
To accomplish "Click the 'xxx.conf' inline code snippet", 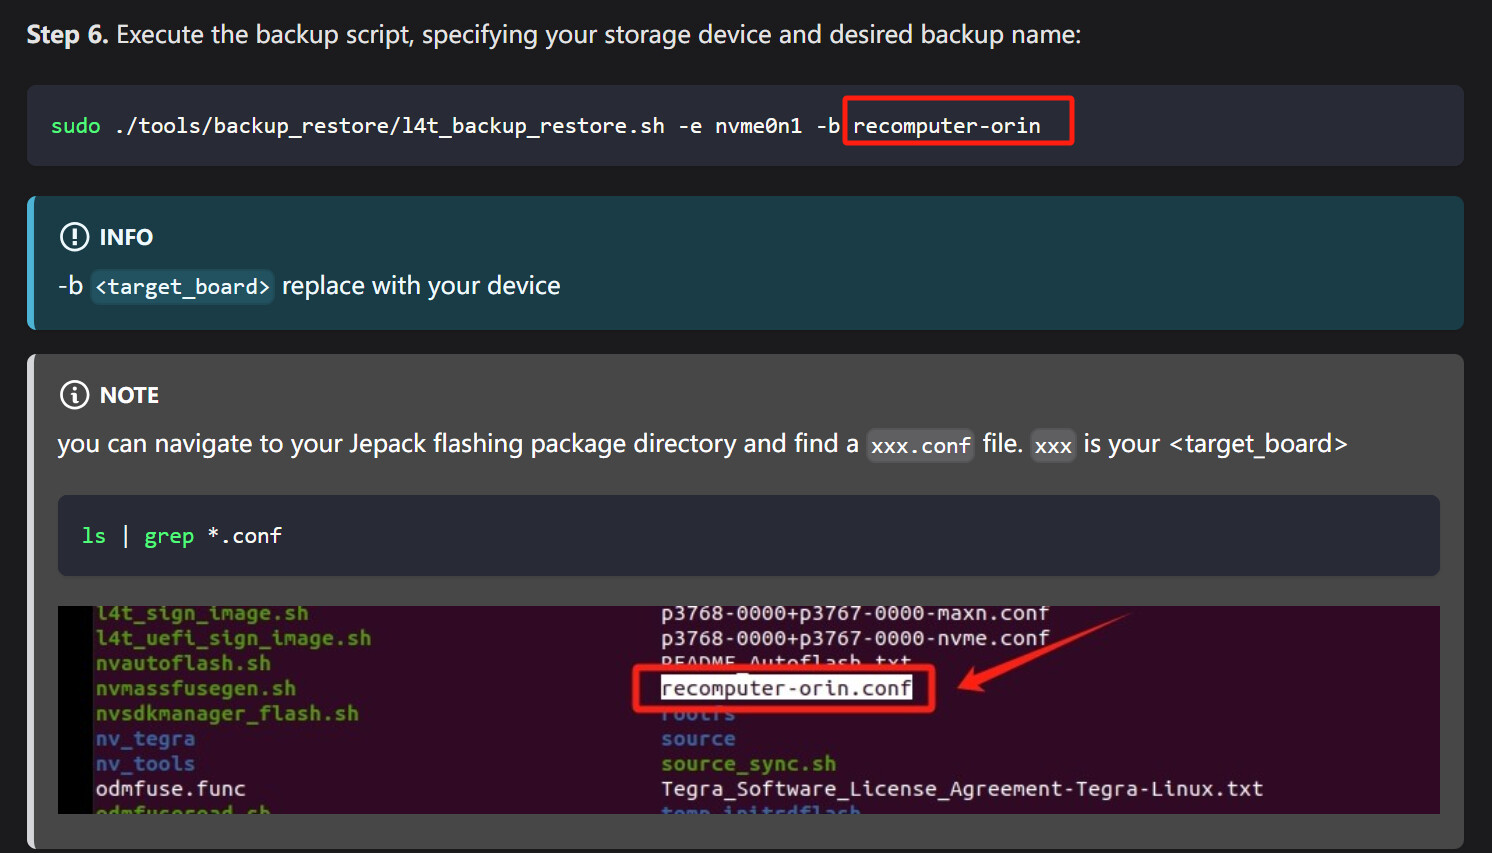I will 920,445.
